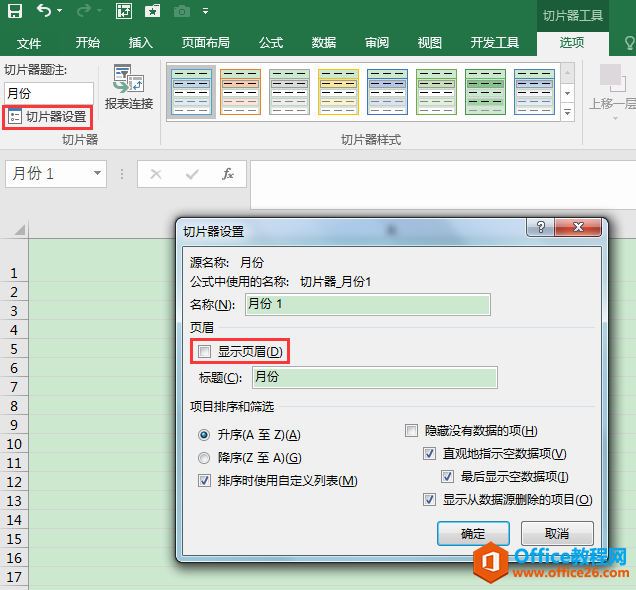Customize the Quick Access Toolbar dropdown
This screenshot has height=590, width=636.
(x=206, y=11)
